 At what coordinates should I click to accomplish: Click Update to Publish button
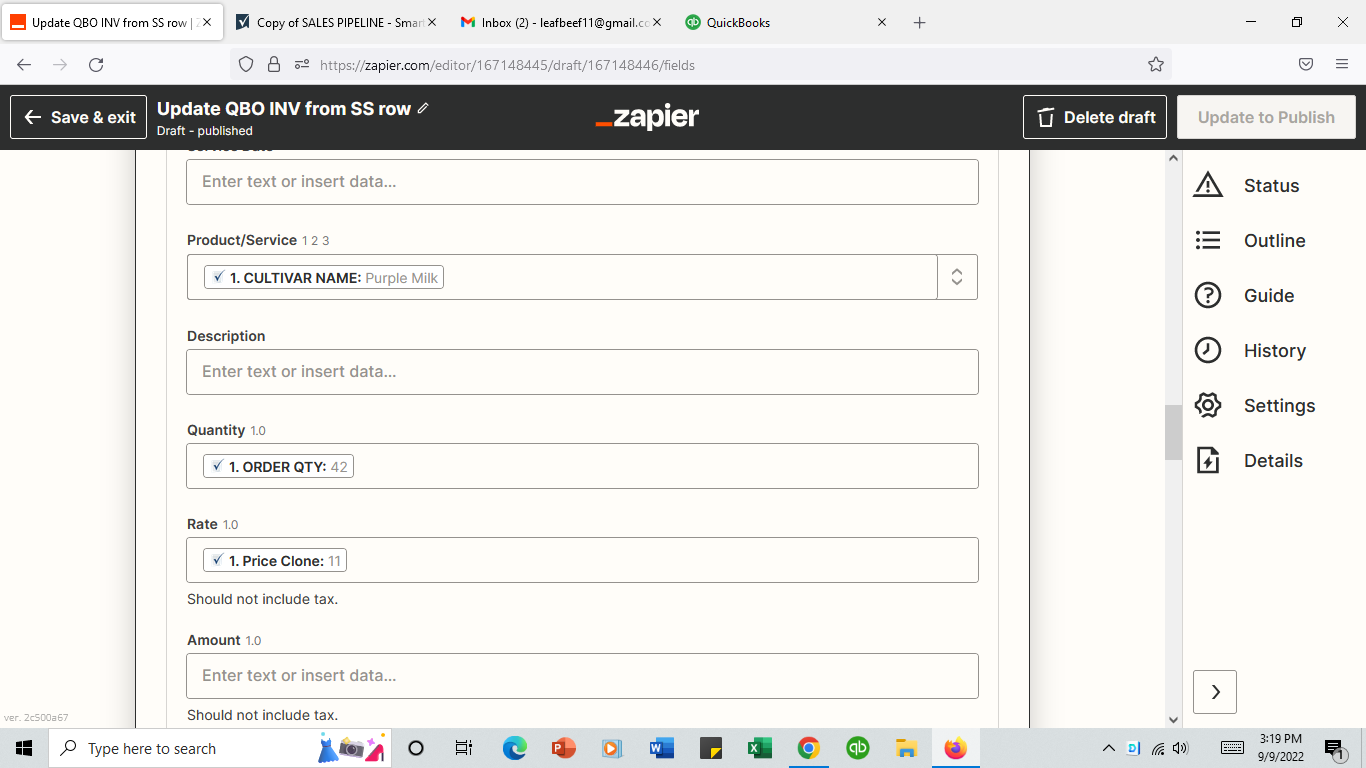pos(1266,117)
